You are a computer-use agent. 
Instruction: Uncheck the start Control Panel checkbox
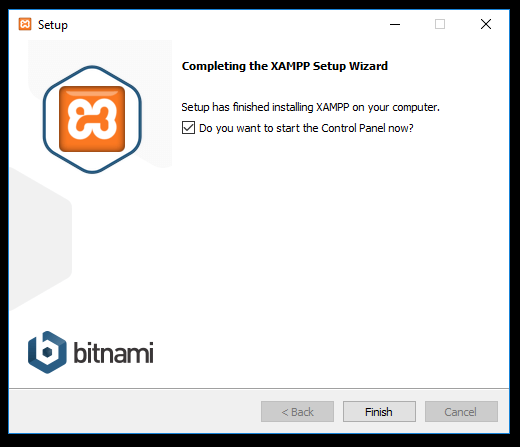pos(188,128)
